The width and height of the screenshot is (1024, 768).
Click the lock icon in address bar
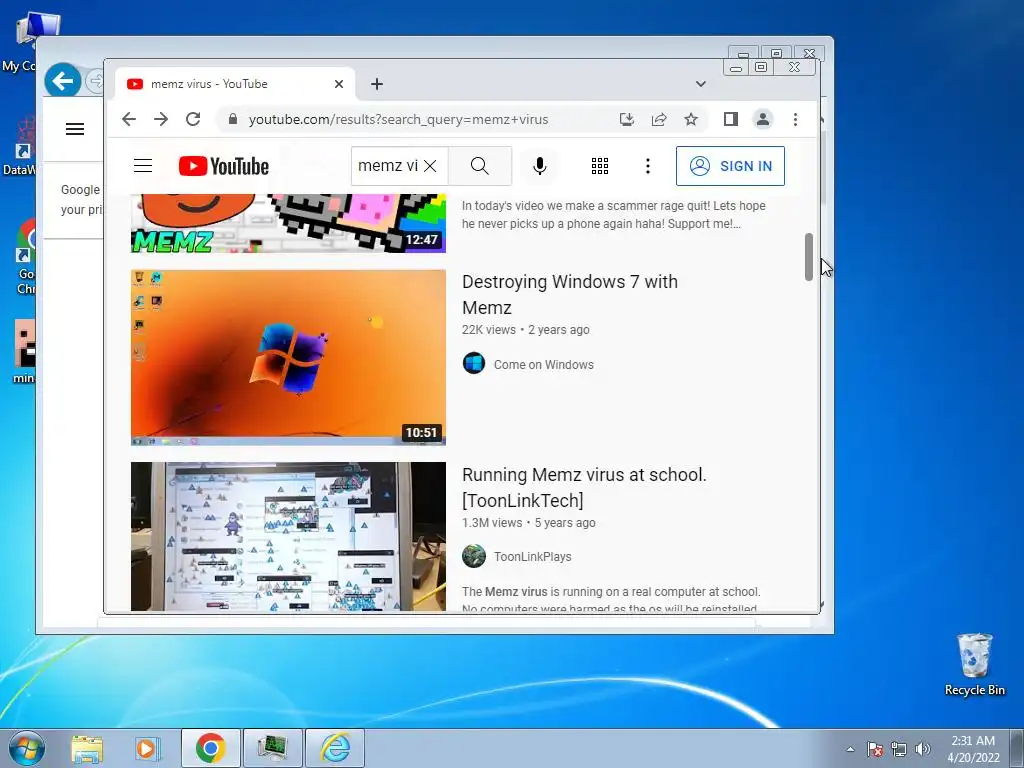point(232,119)
